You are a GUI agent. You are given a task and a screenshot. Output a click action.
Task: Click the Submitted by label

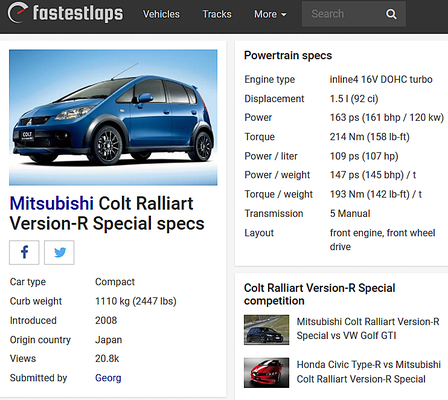click(38, 378)
